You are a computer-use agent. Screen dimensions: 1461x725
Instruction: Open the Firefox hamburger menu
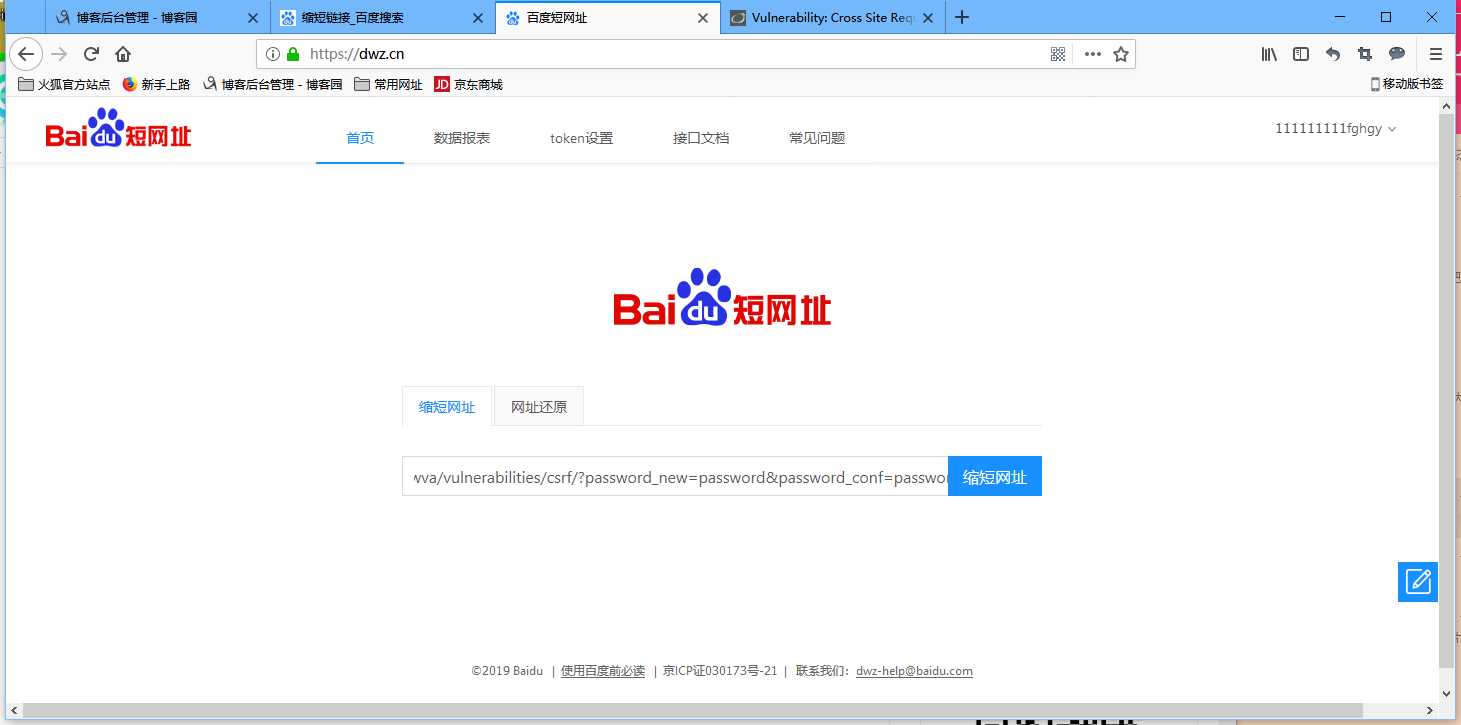1436,54
